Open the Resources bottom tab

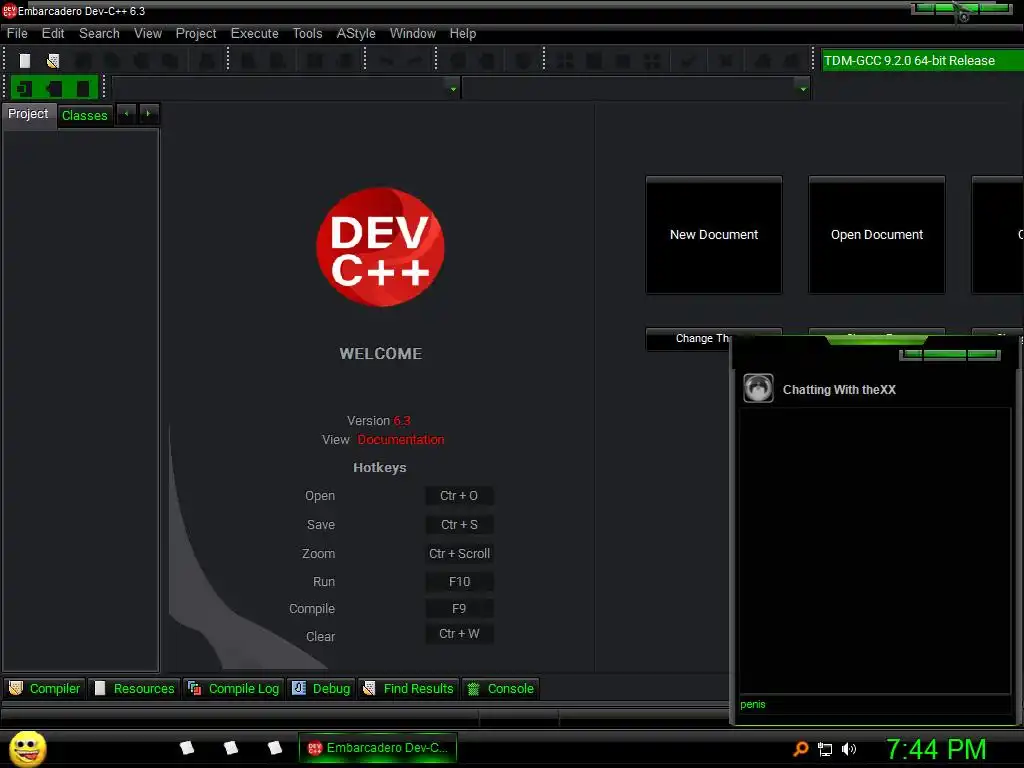tap(135, 688)
